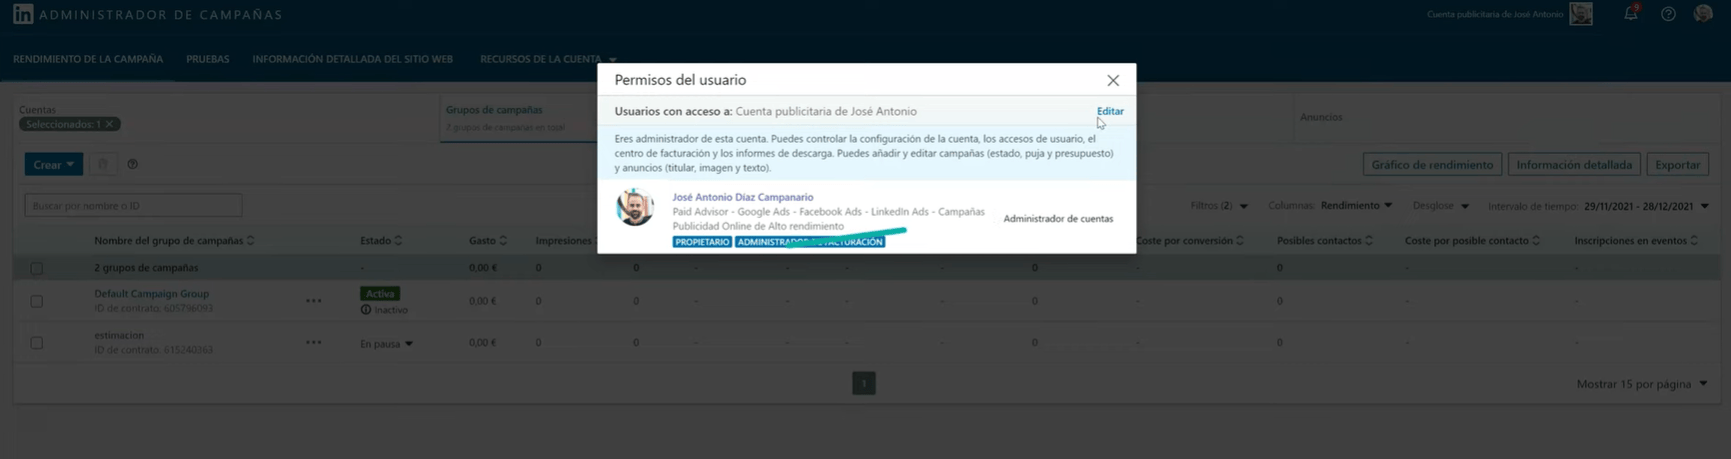Click the account thumbnail beside Cuenta publicitaria
Image resolution: width=1731 pixels, height=459 pixels.
coord(1581,14)
